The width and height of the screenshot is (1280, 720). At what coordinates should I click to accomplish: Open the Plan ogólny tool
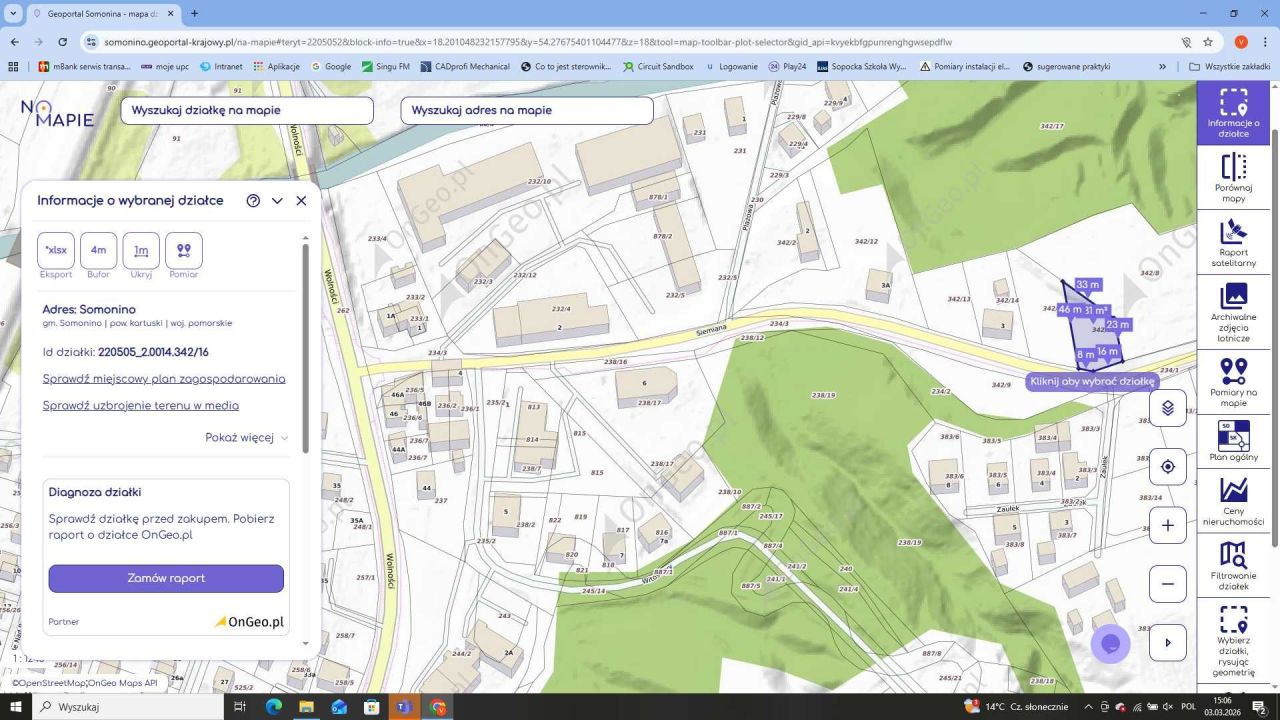coord(1233,440)
